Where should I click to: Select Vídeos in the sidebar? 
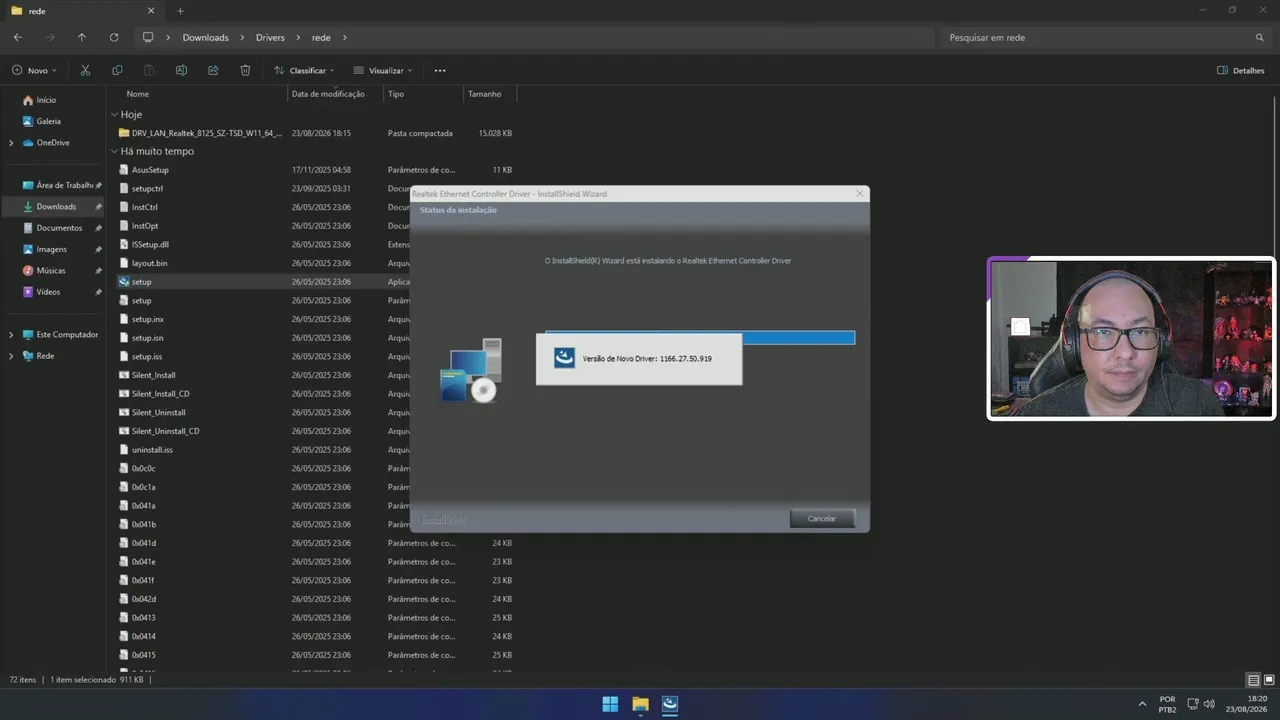[x=48, y=292]
